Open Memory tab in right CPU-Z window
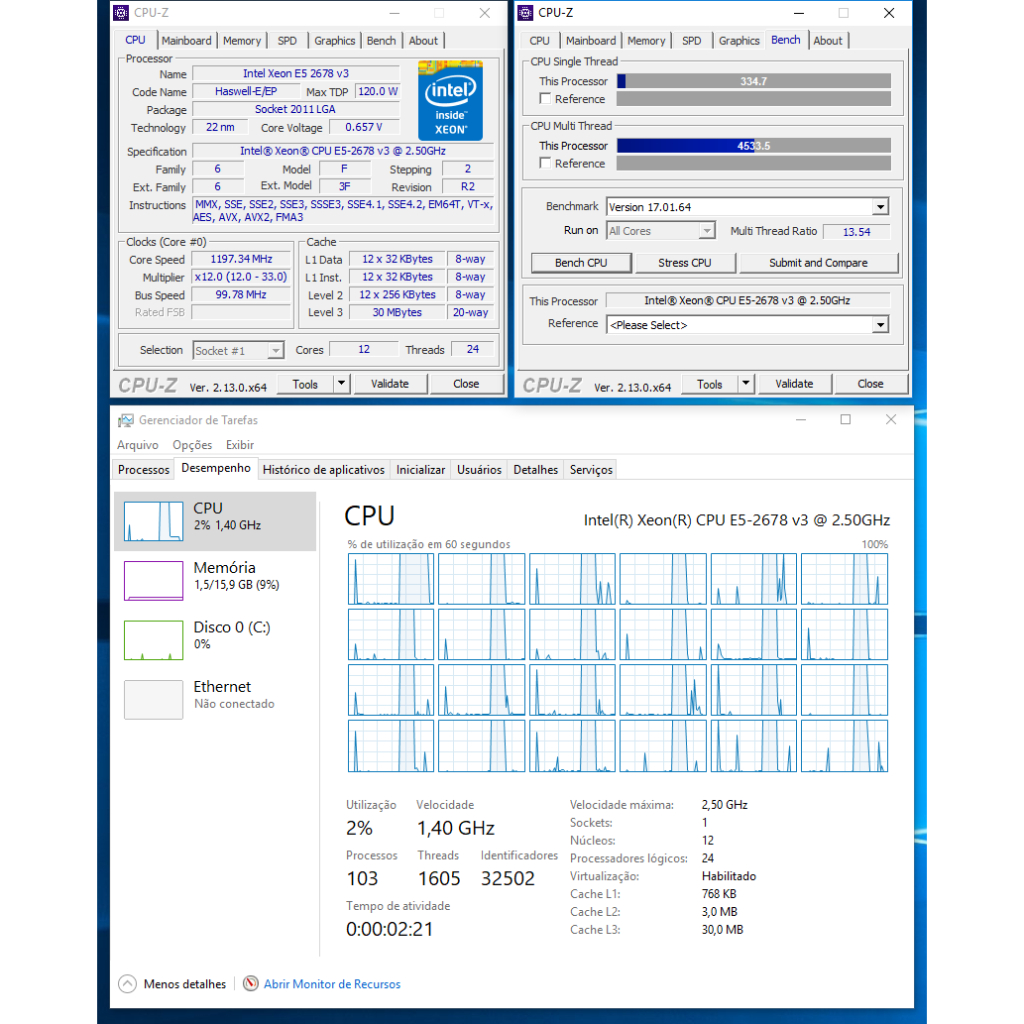Screen dimensions: 1024x1024 click(646, 40)
